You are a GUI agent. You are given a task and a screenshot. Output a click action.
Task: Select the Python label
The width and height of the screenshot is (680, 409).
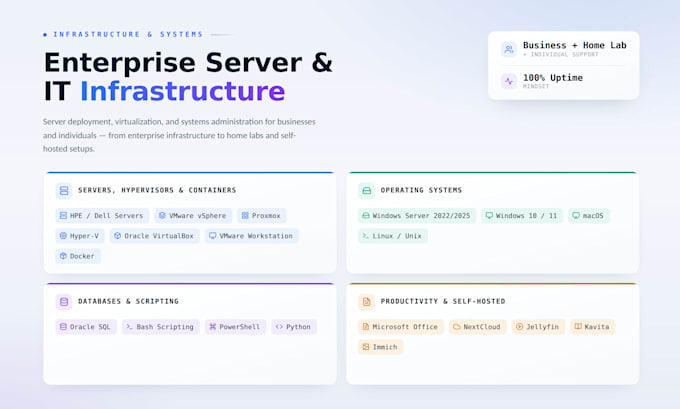coord(298,327)
